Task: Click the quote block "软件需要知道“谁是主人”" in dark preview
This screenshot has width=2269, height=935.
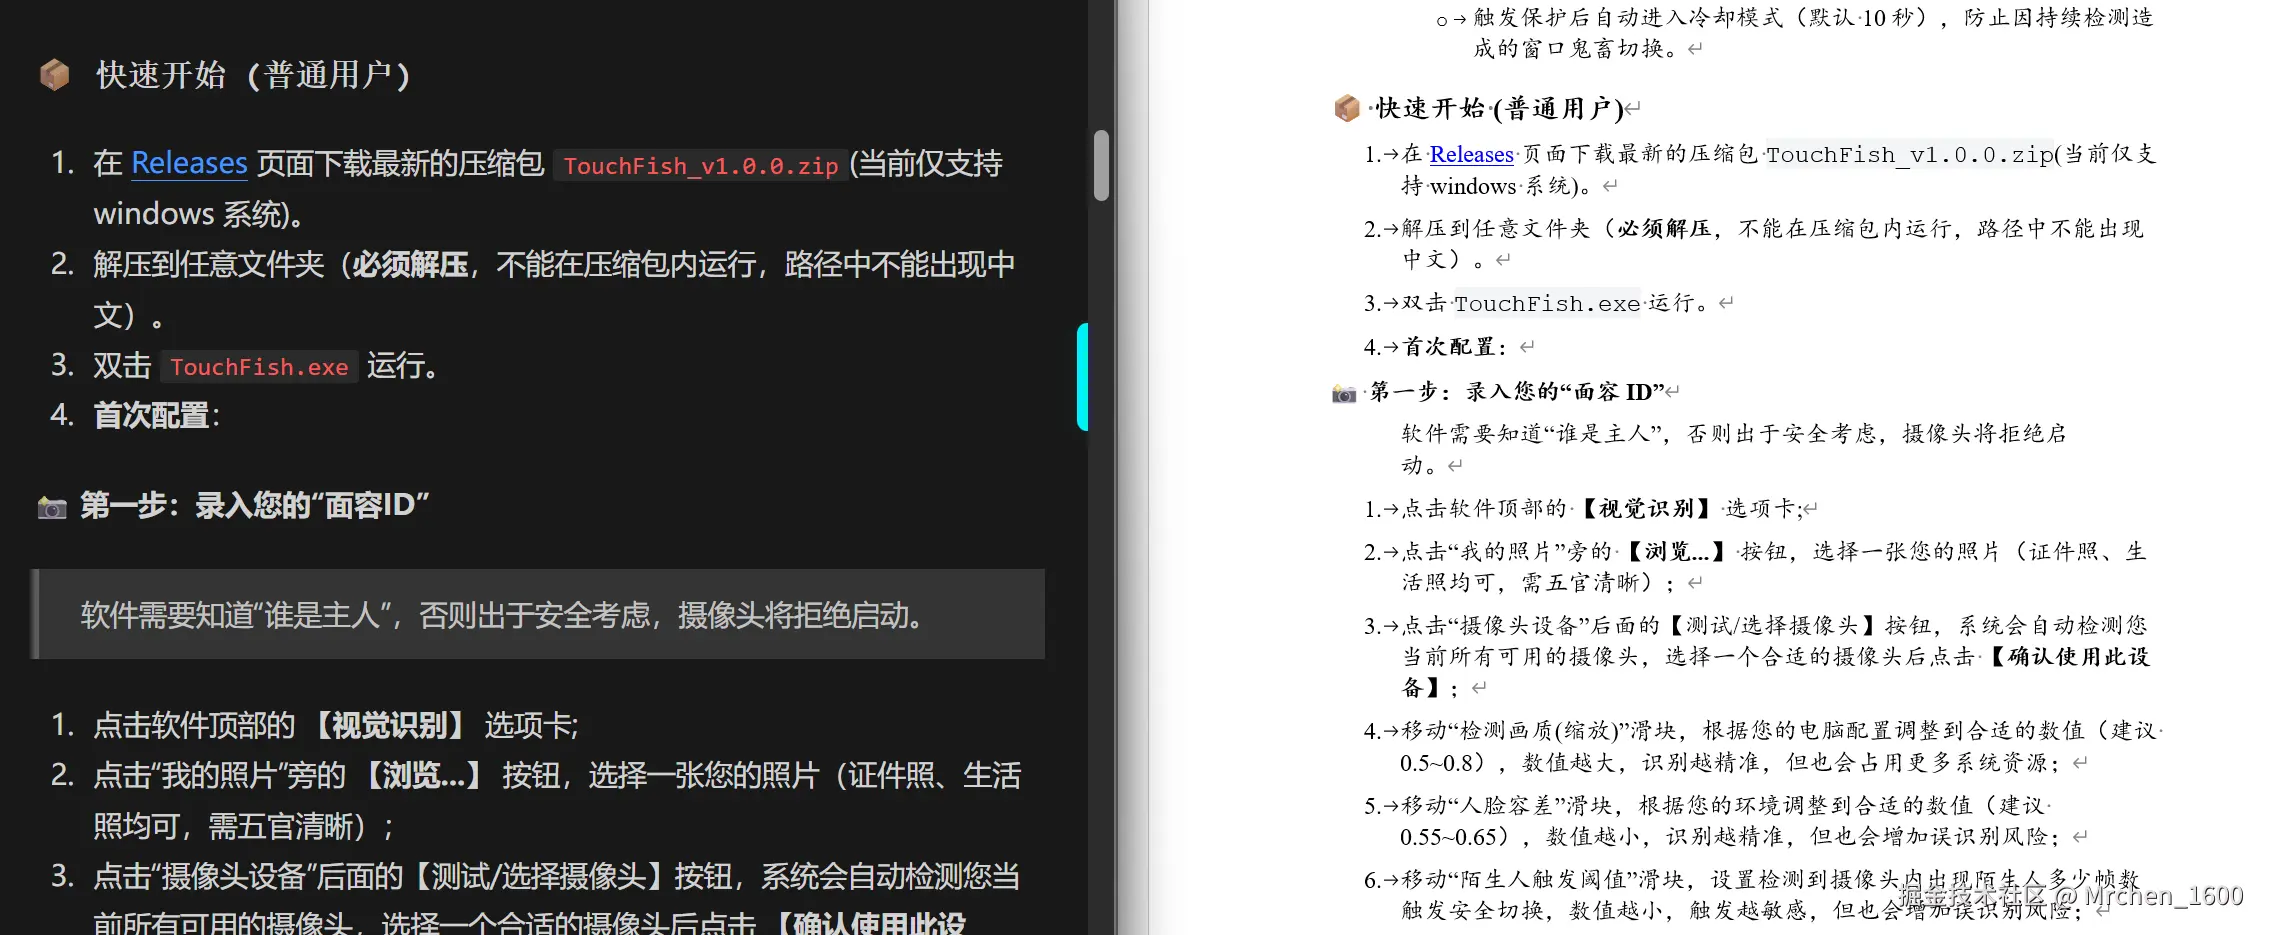Action: (540, 614)
